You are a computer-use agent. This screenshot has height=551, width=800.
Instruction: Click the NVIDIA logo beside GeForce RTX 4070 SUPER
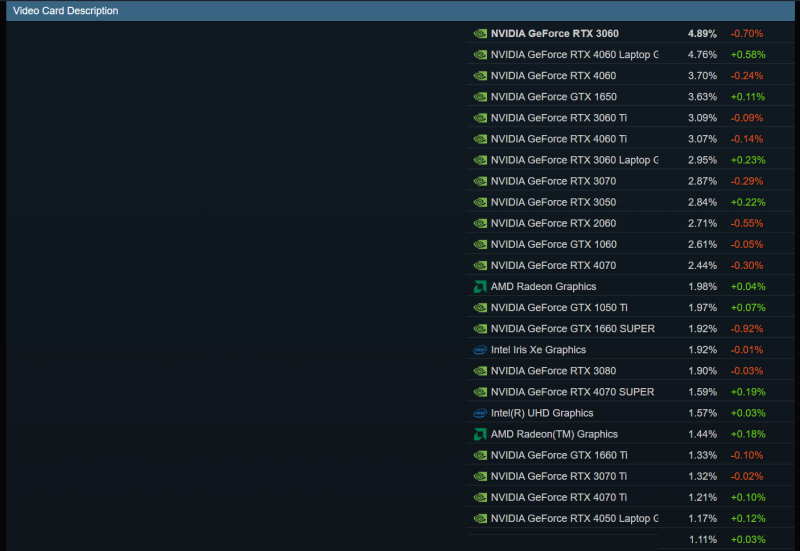point(480,392)
